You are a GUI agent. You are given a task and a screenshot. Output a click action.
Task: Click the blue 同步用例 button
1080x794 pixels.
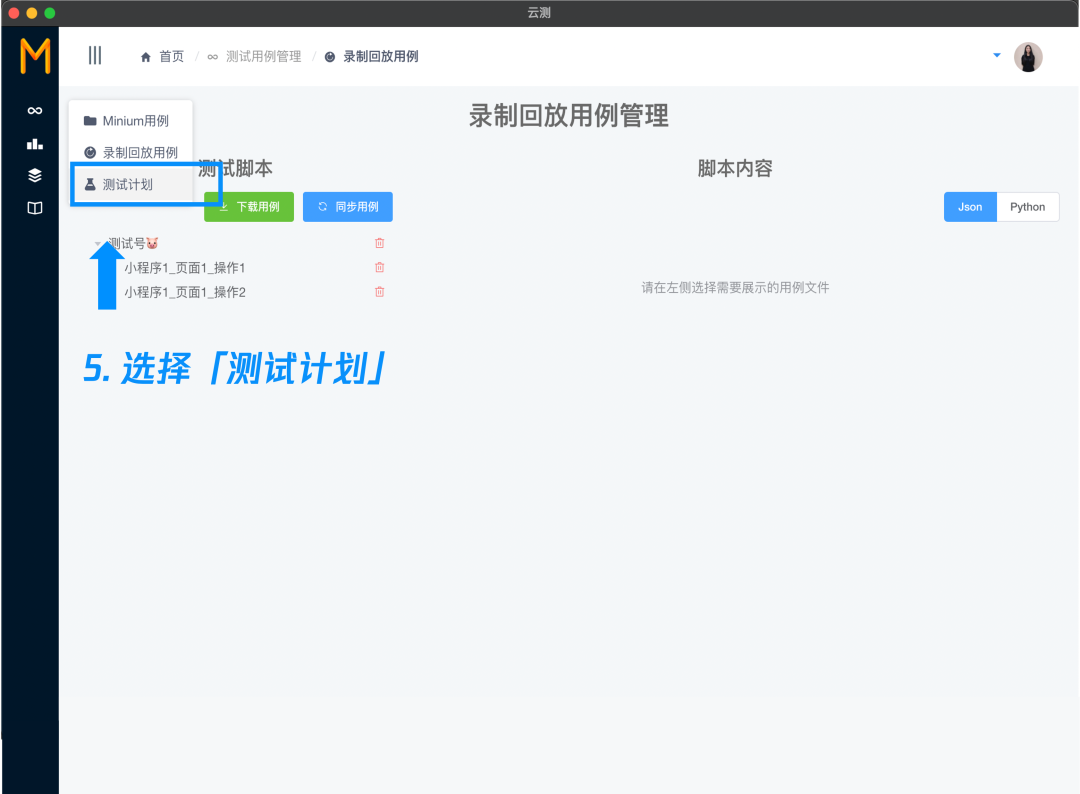348,207
